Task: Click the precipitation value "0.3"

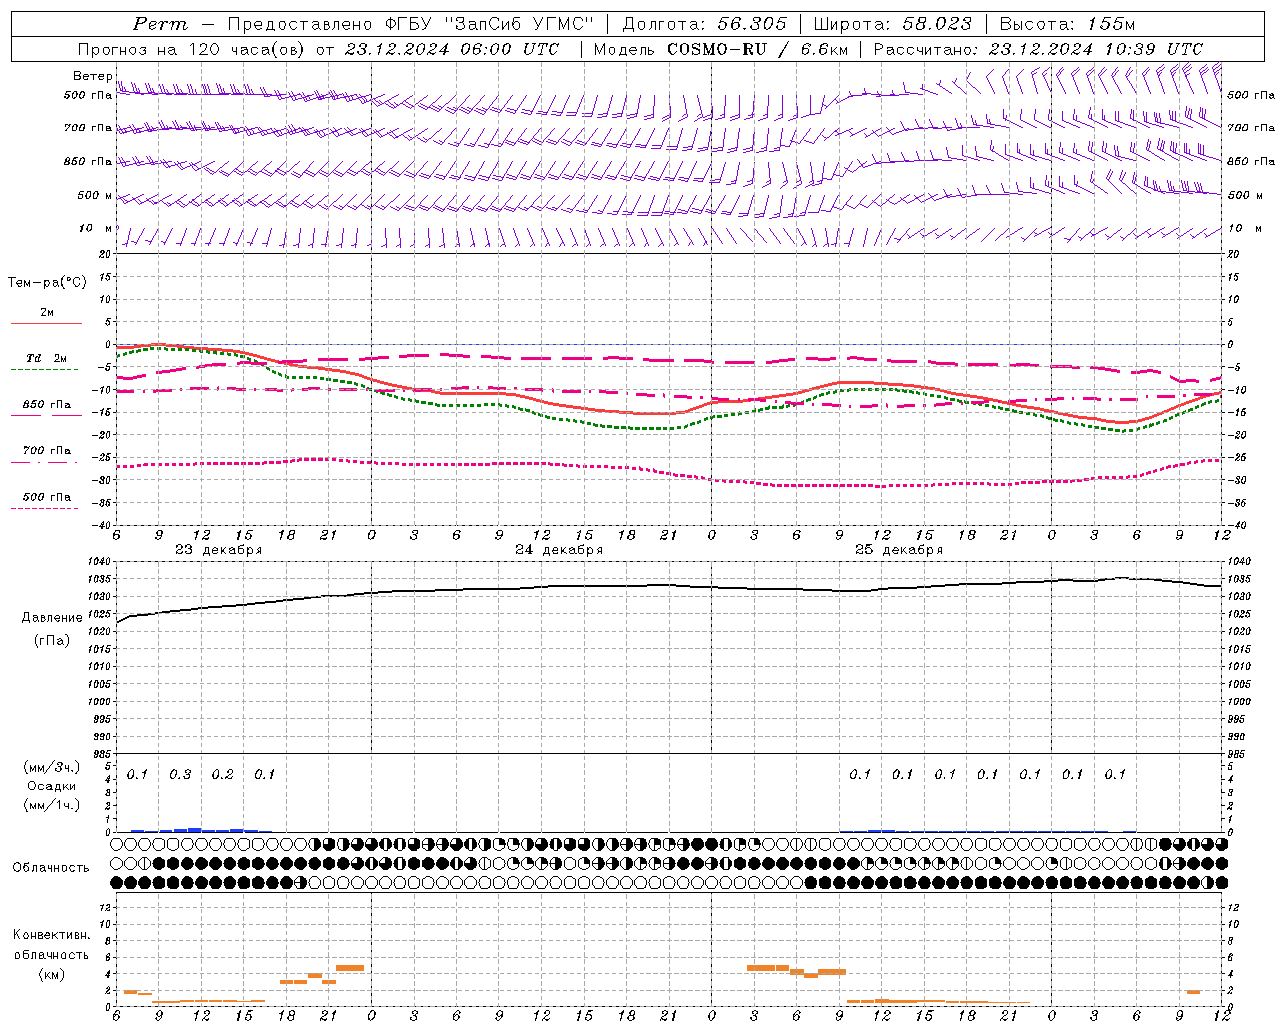Action: (x=180, y=774)
